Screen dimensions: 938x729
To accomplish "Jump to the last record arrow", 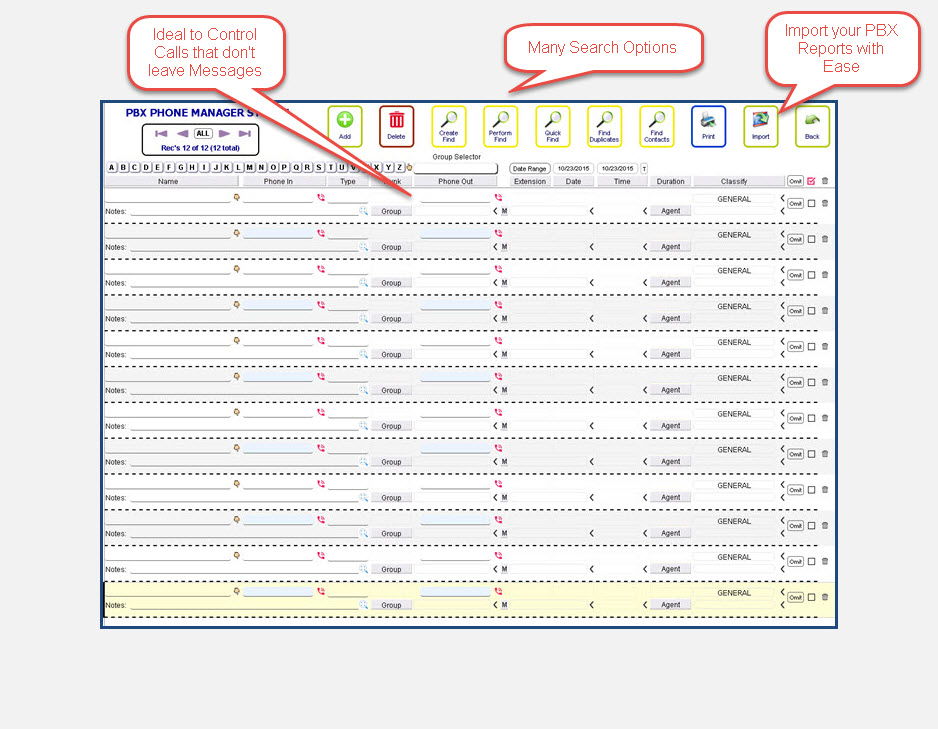I will 245,133.
